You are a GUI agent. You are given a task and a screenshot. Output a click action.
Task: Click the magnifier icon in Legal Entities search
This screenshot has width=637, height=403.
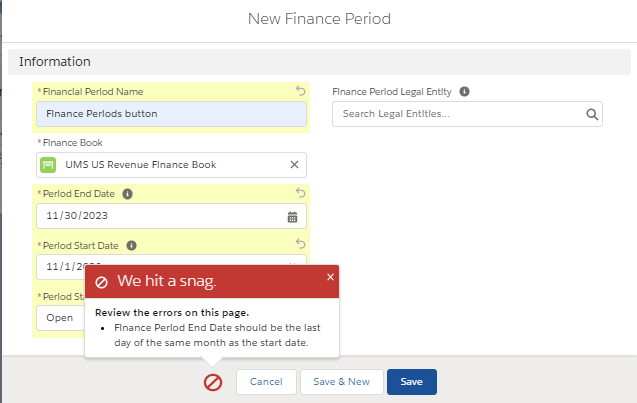592,114
